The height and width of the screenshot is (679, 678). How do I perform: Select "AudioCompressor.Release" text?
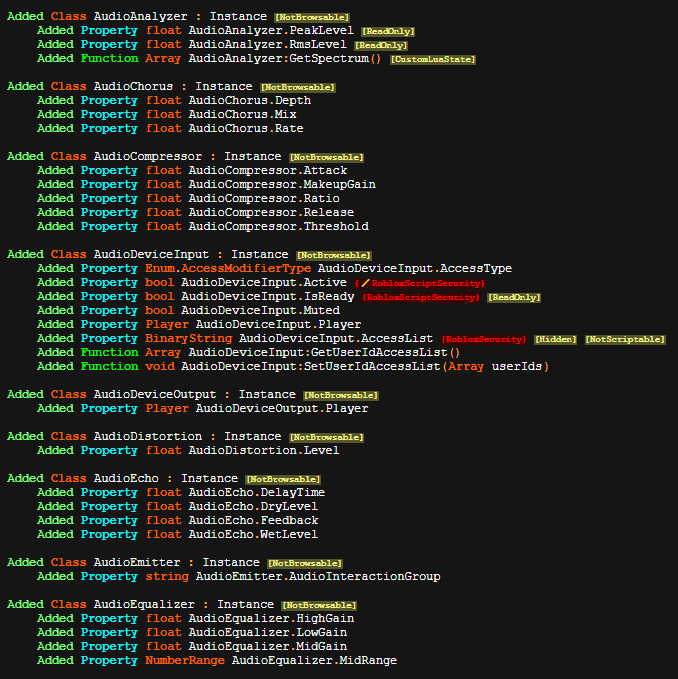tap(271, 212)
